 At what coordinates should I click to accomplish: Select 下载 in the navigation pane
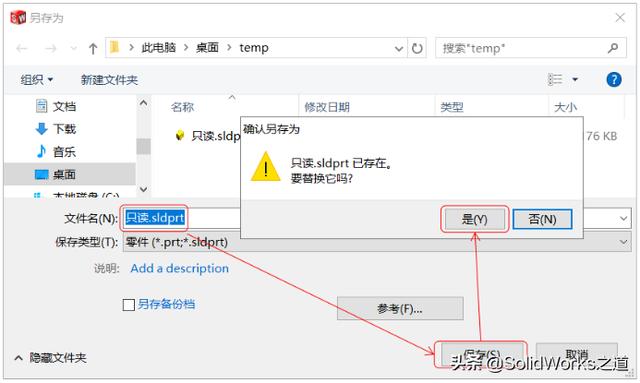tap(56, 129)
